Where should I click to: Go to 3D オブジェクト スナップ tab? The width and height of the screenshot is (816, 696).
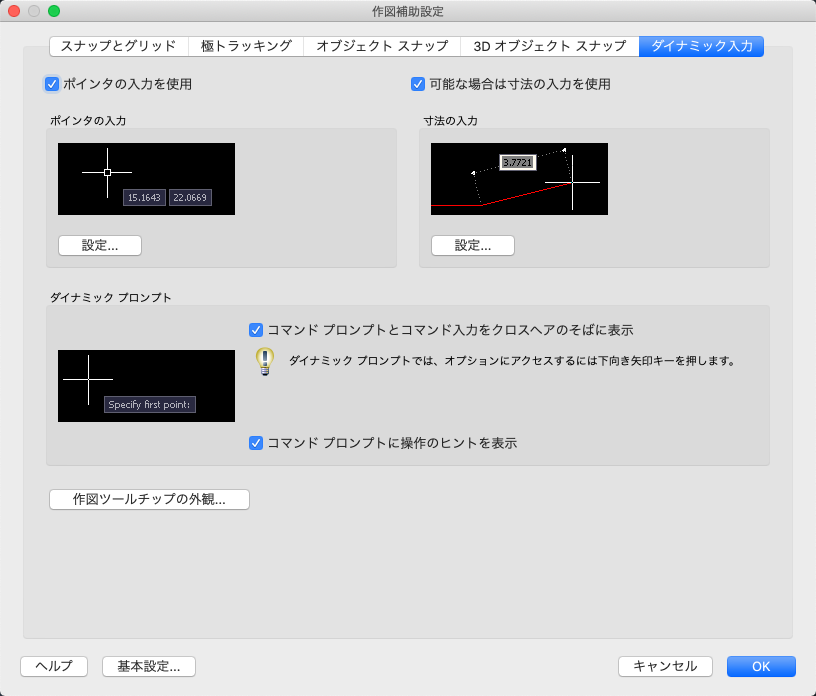550,46
